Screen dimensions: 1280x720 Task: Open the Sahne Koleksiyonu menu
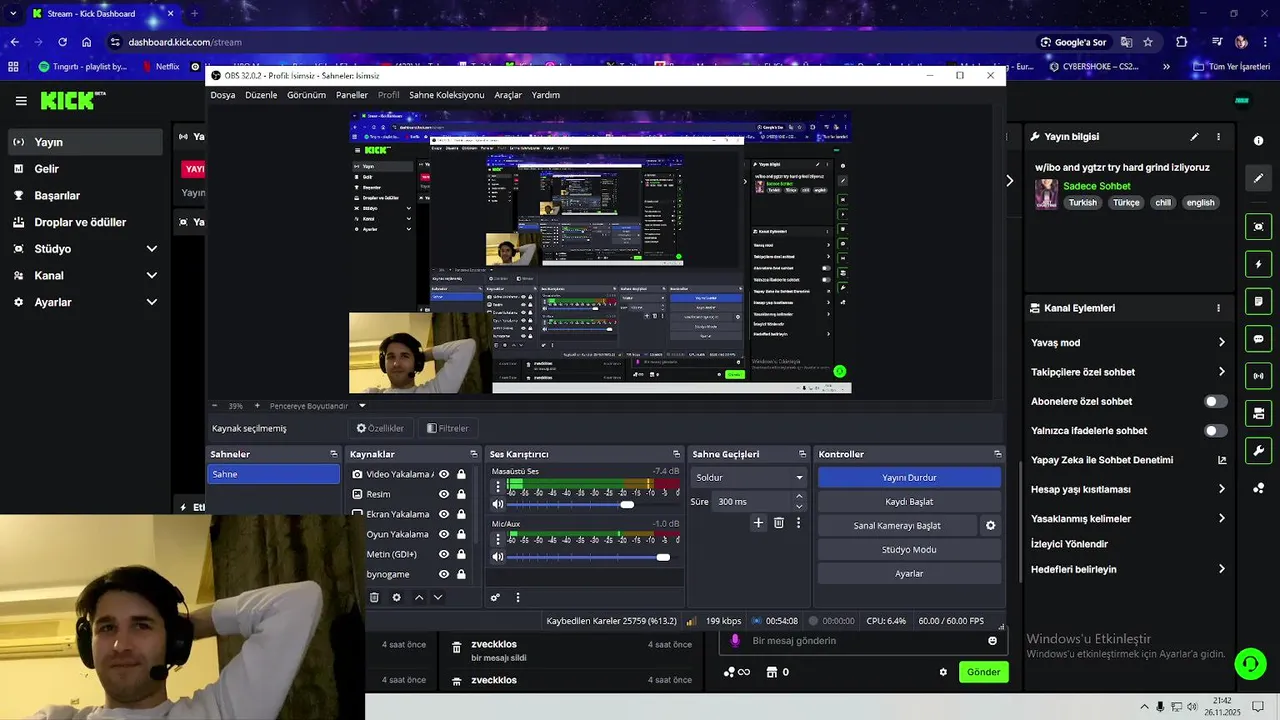[446, 95]
